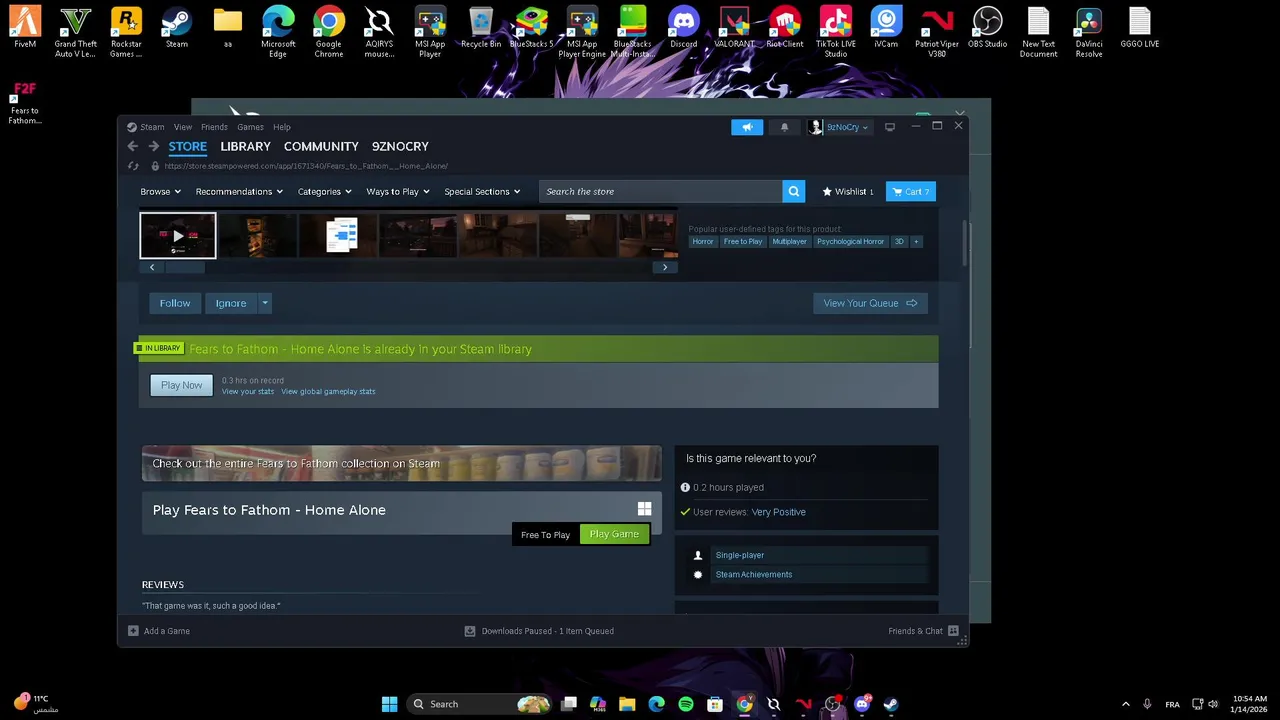Viewport: 1280px width, 720px height.
Task: Open the 9ZNOCRY profile tab
Action: click(x=400, y=146)
